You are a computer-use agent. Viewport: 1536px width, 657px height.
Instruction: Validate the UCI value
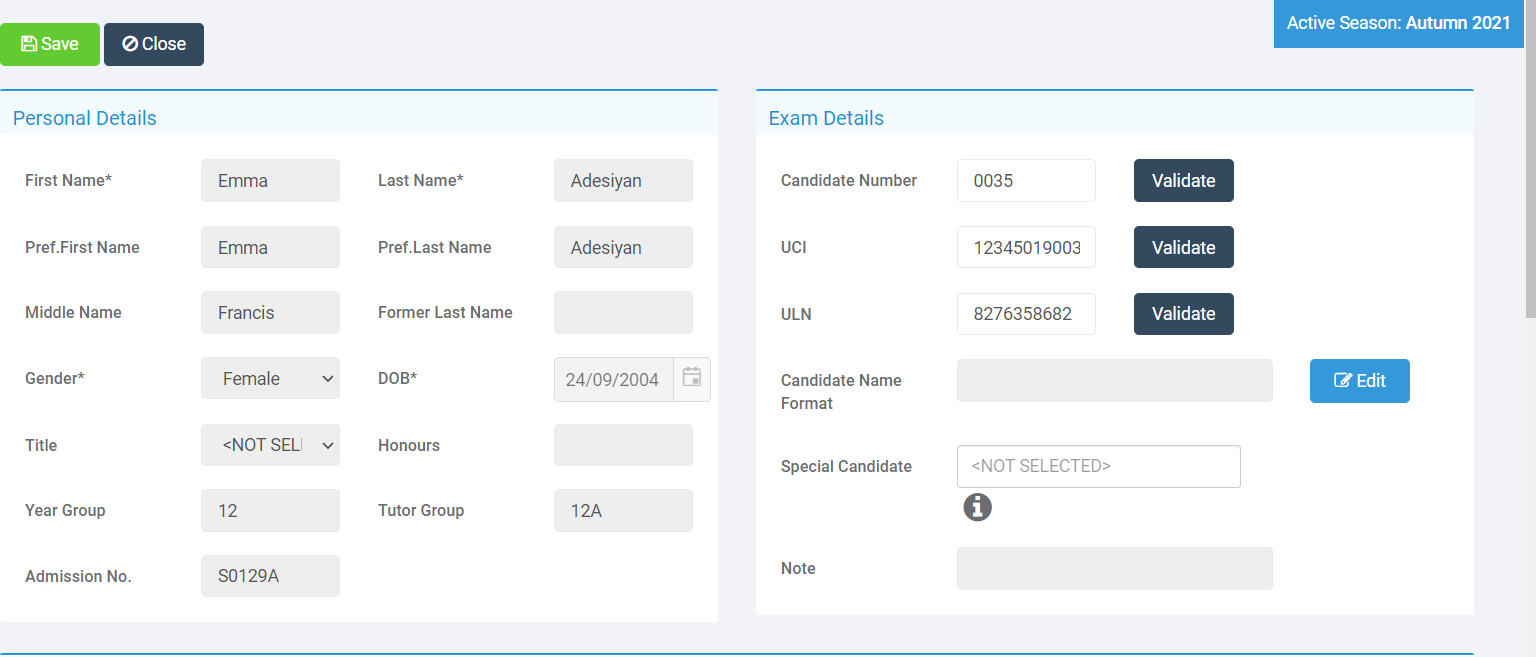1183,247
